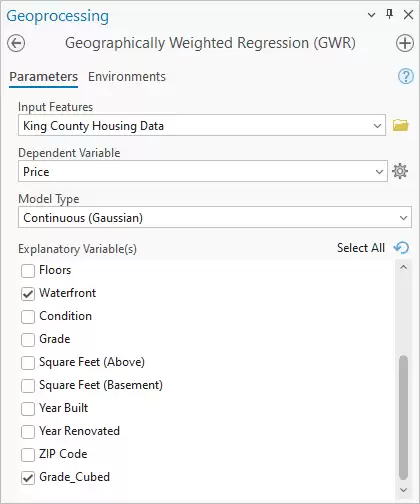Uncheck the Grade_Cubed variable

(28, 478)
